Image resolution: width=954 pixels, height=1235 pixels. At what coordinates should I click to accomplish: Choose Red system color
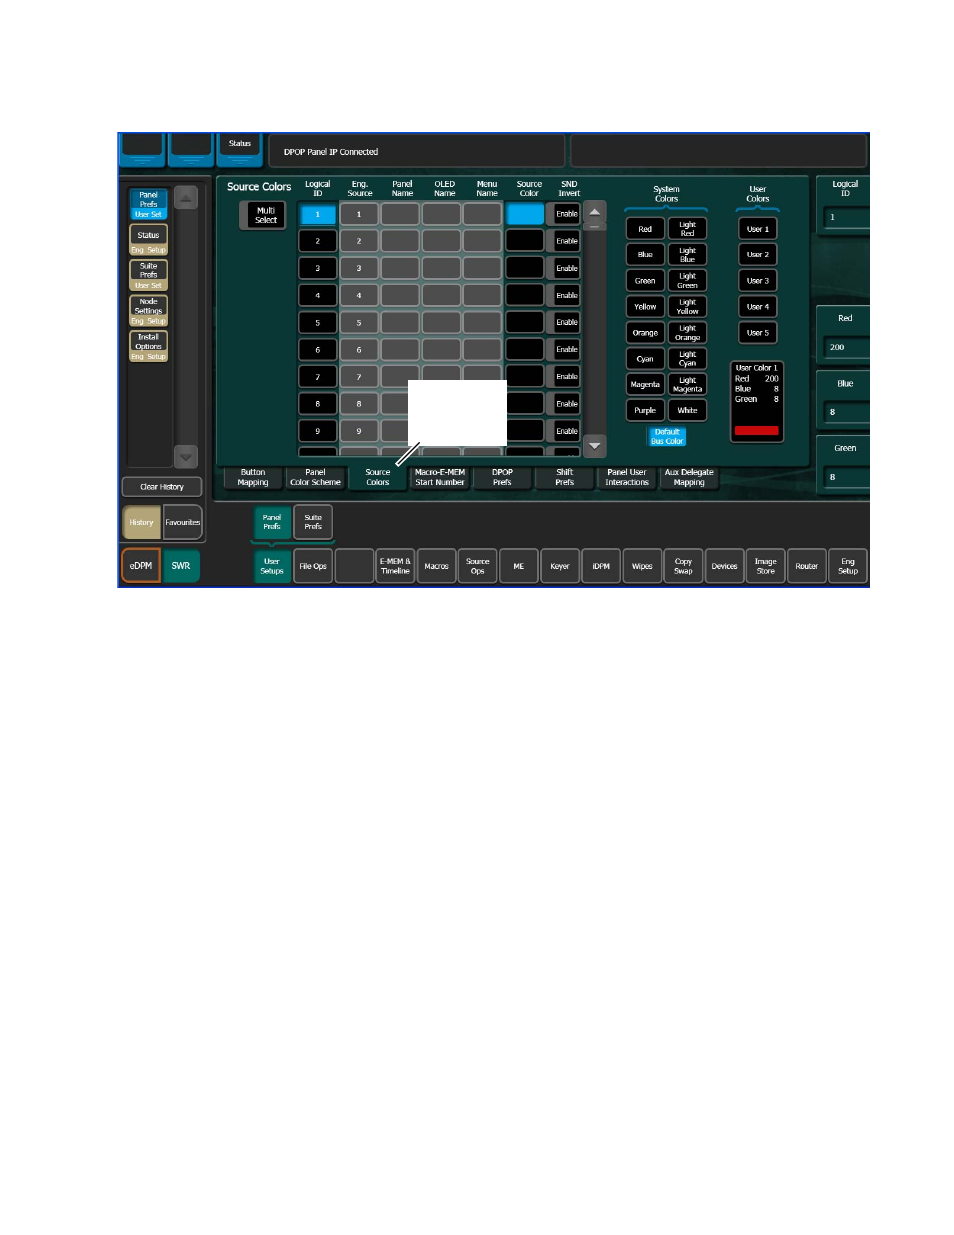pyautogui.click(x=645, y=229)
